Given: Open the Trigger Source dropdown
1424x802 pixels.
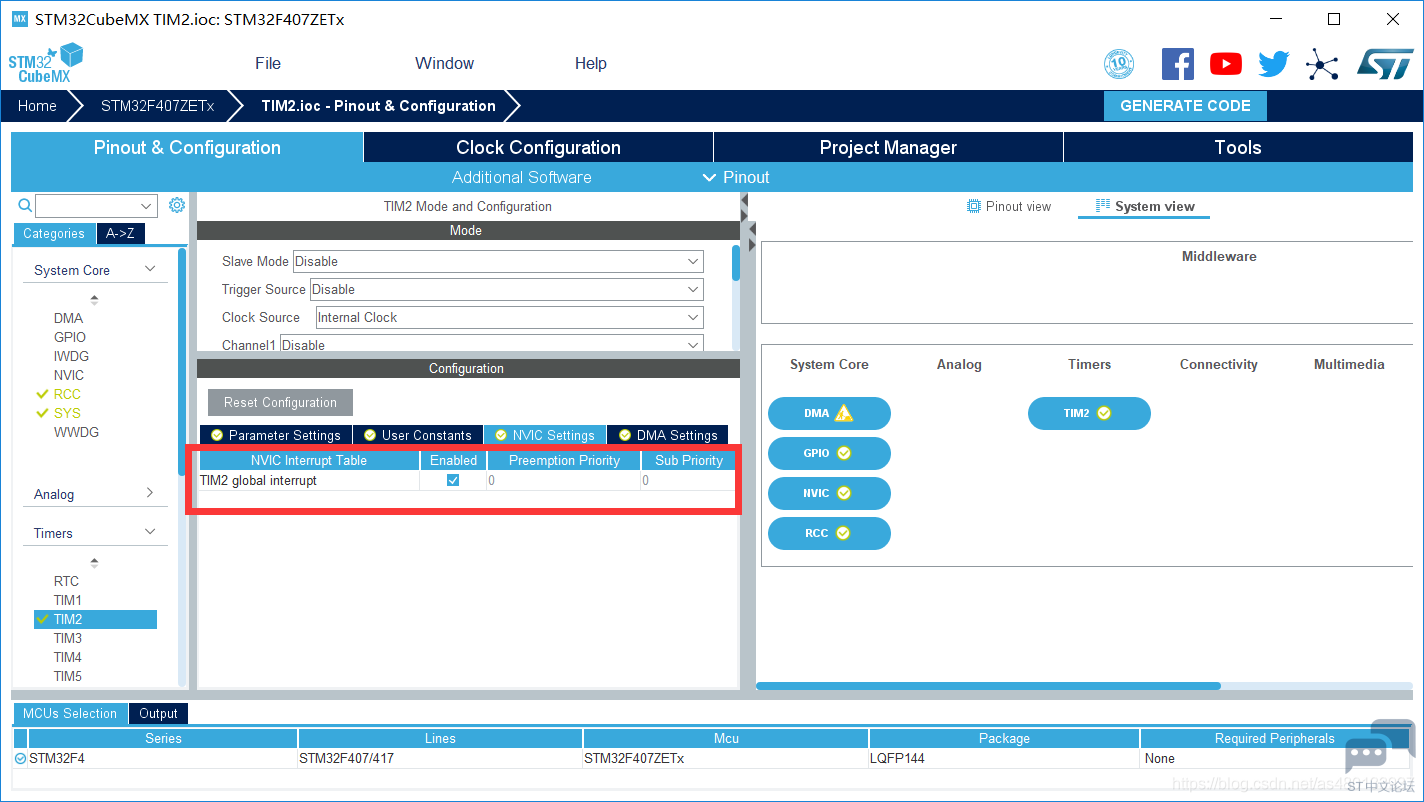Looking at the screenshot, I should click(506, 289).
